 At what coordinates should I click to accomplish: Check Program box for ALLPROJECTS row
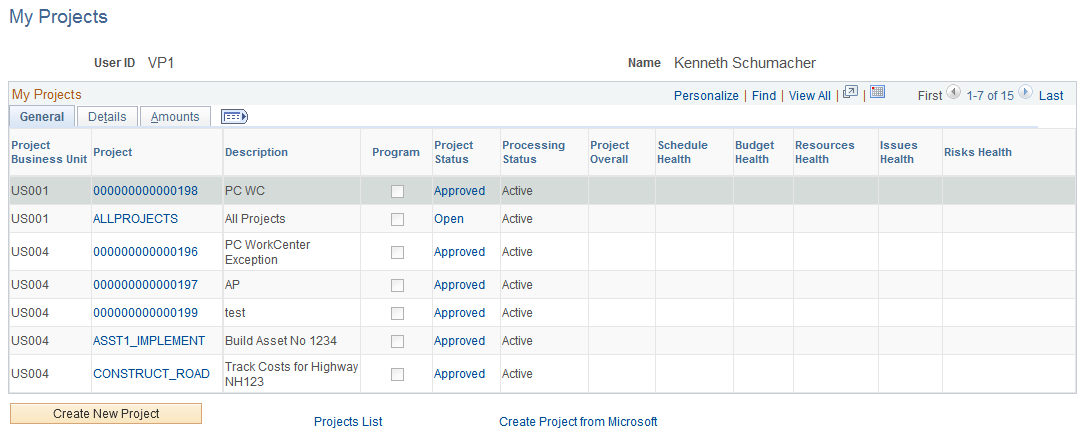point(397,219)
